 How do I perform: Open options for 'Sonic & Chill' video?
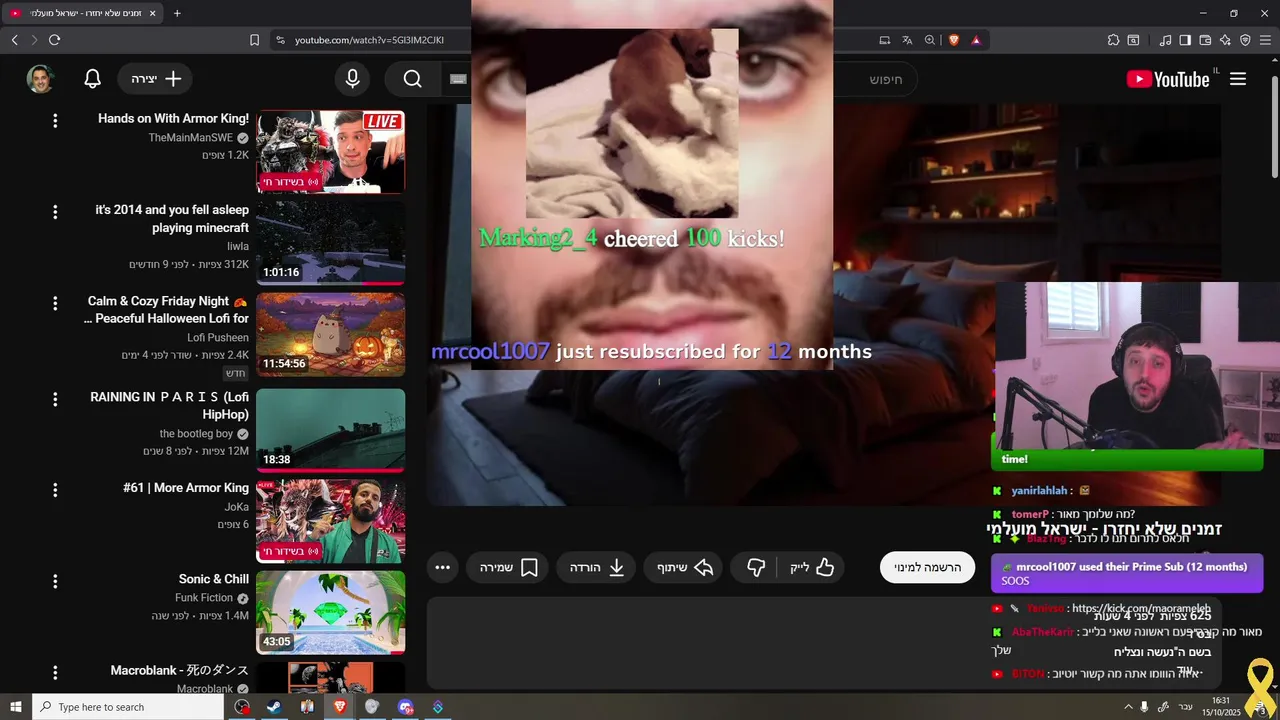(55, 581)
